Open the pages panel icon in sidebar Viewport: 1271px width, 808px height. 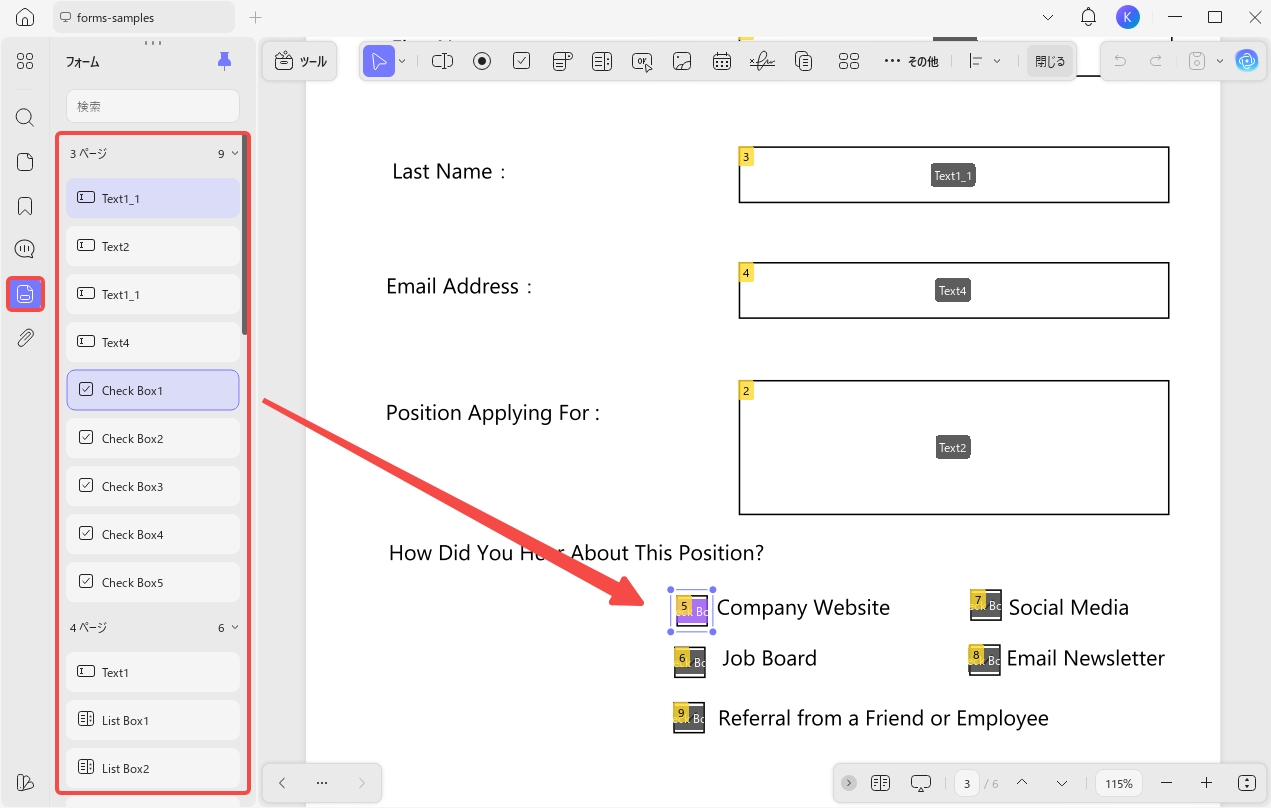[25, 162]
